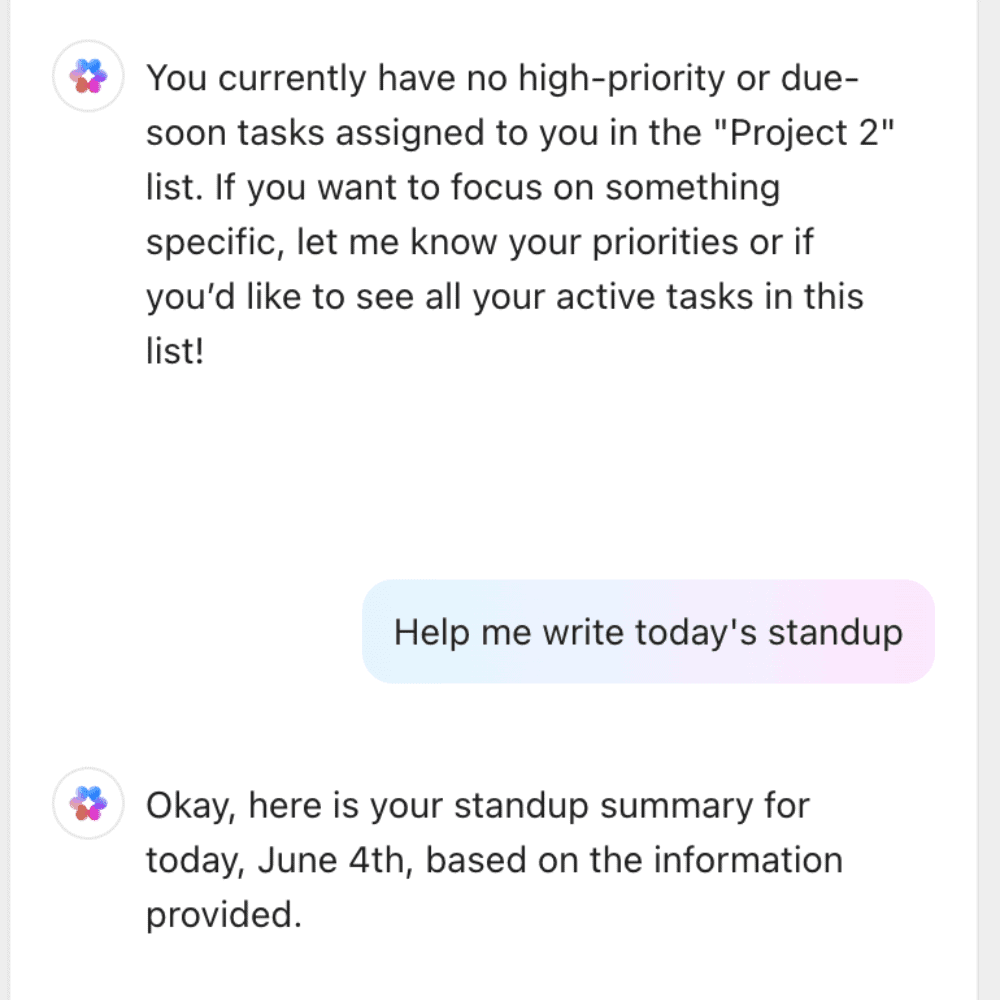Click the AI avatar beside the standup summary reply

88,802
